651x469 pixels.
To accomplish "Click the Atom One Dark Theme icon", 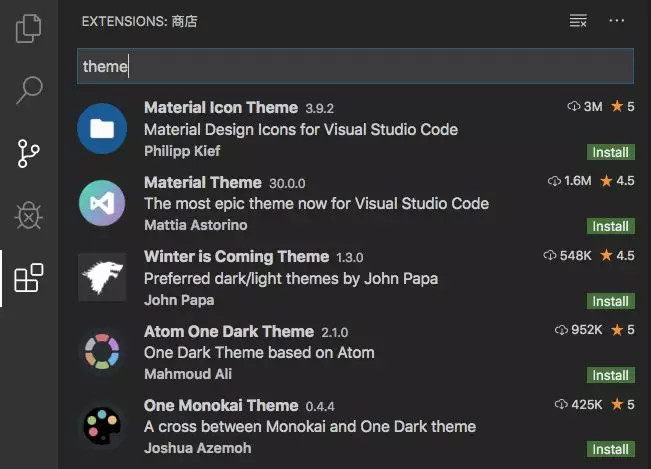I will (102, 352).
